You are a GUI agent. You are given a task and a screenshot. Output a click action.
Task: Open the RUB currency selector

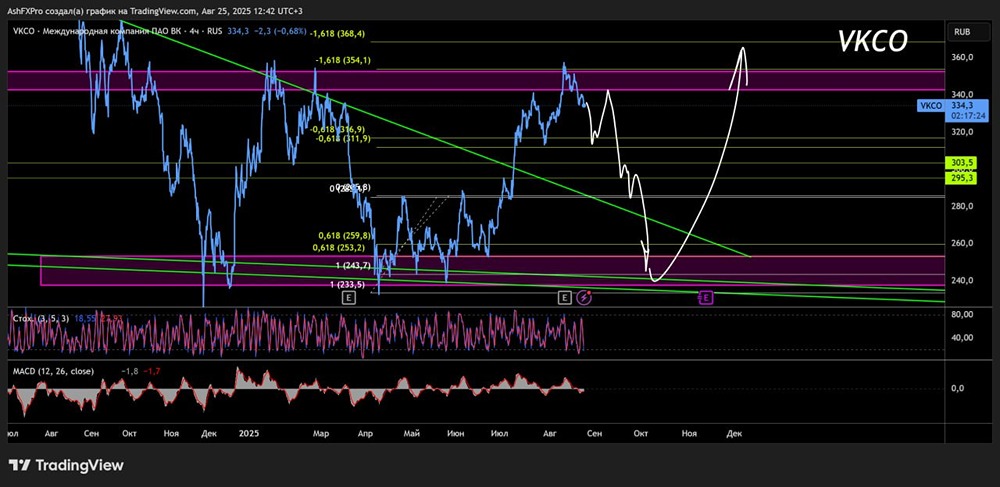[x=962, y=31]
